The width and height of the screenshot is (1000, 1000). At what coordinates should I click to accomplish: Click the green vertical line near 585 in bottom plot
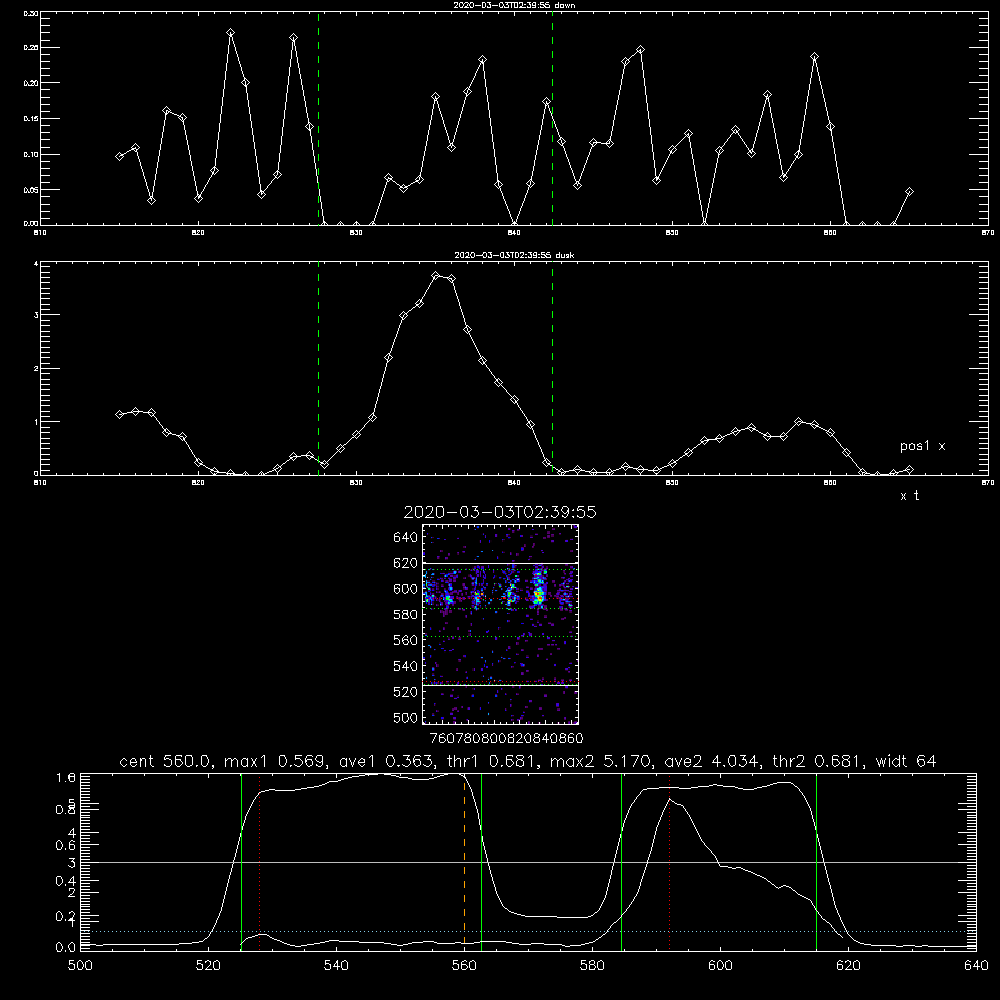click(621, 862)
